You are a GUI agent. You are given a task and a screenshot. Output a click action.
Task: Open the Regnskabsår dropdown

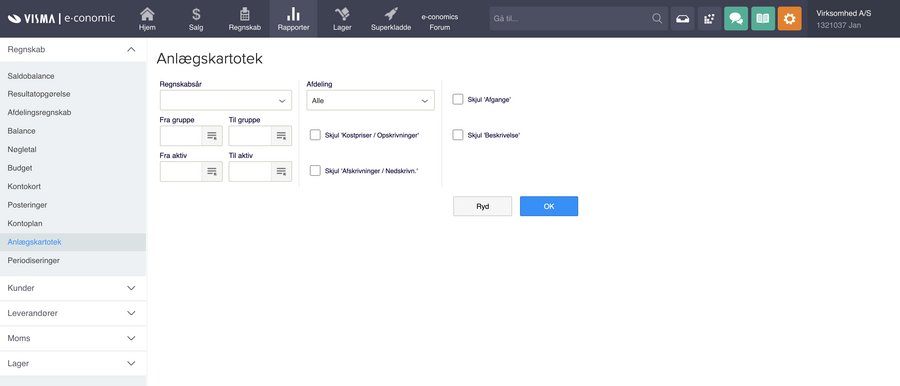pos(226,101)
